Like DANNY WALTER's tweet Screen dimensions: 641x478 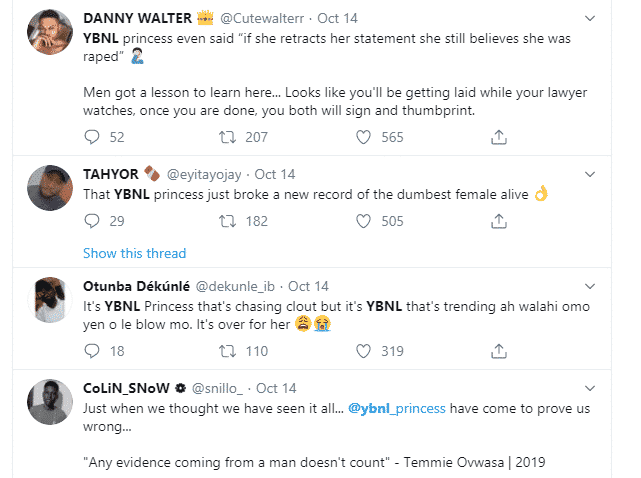[x=363, y=137]
